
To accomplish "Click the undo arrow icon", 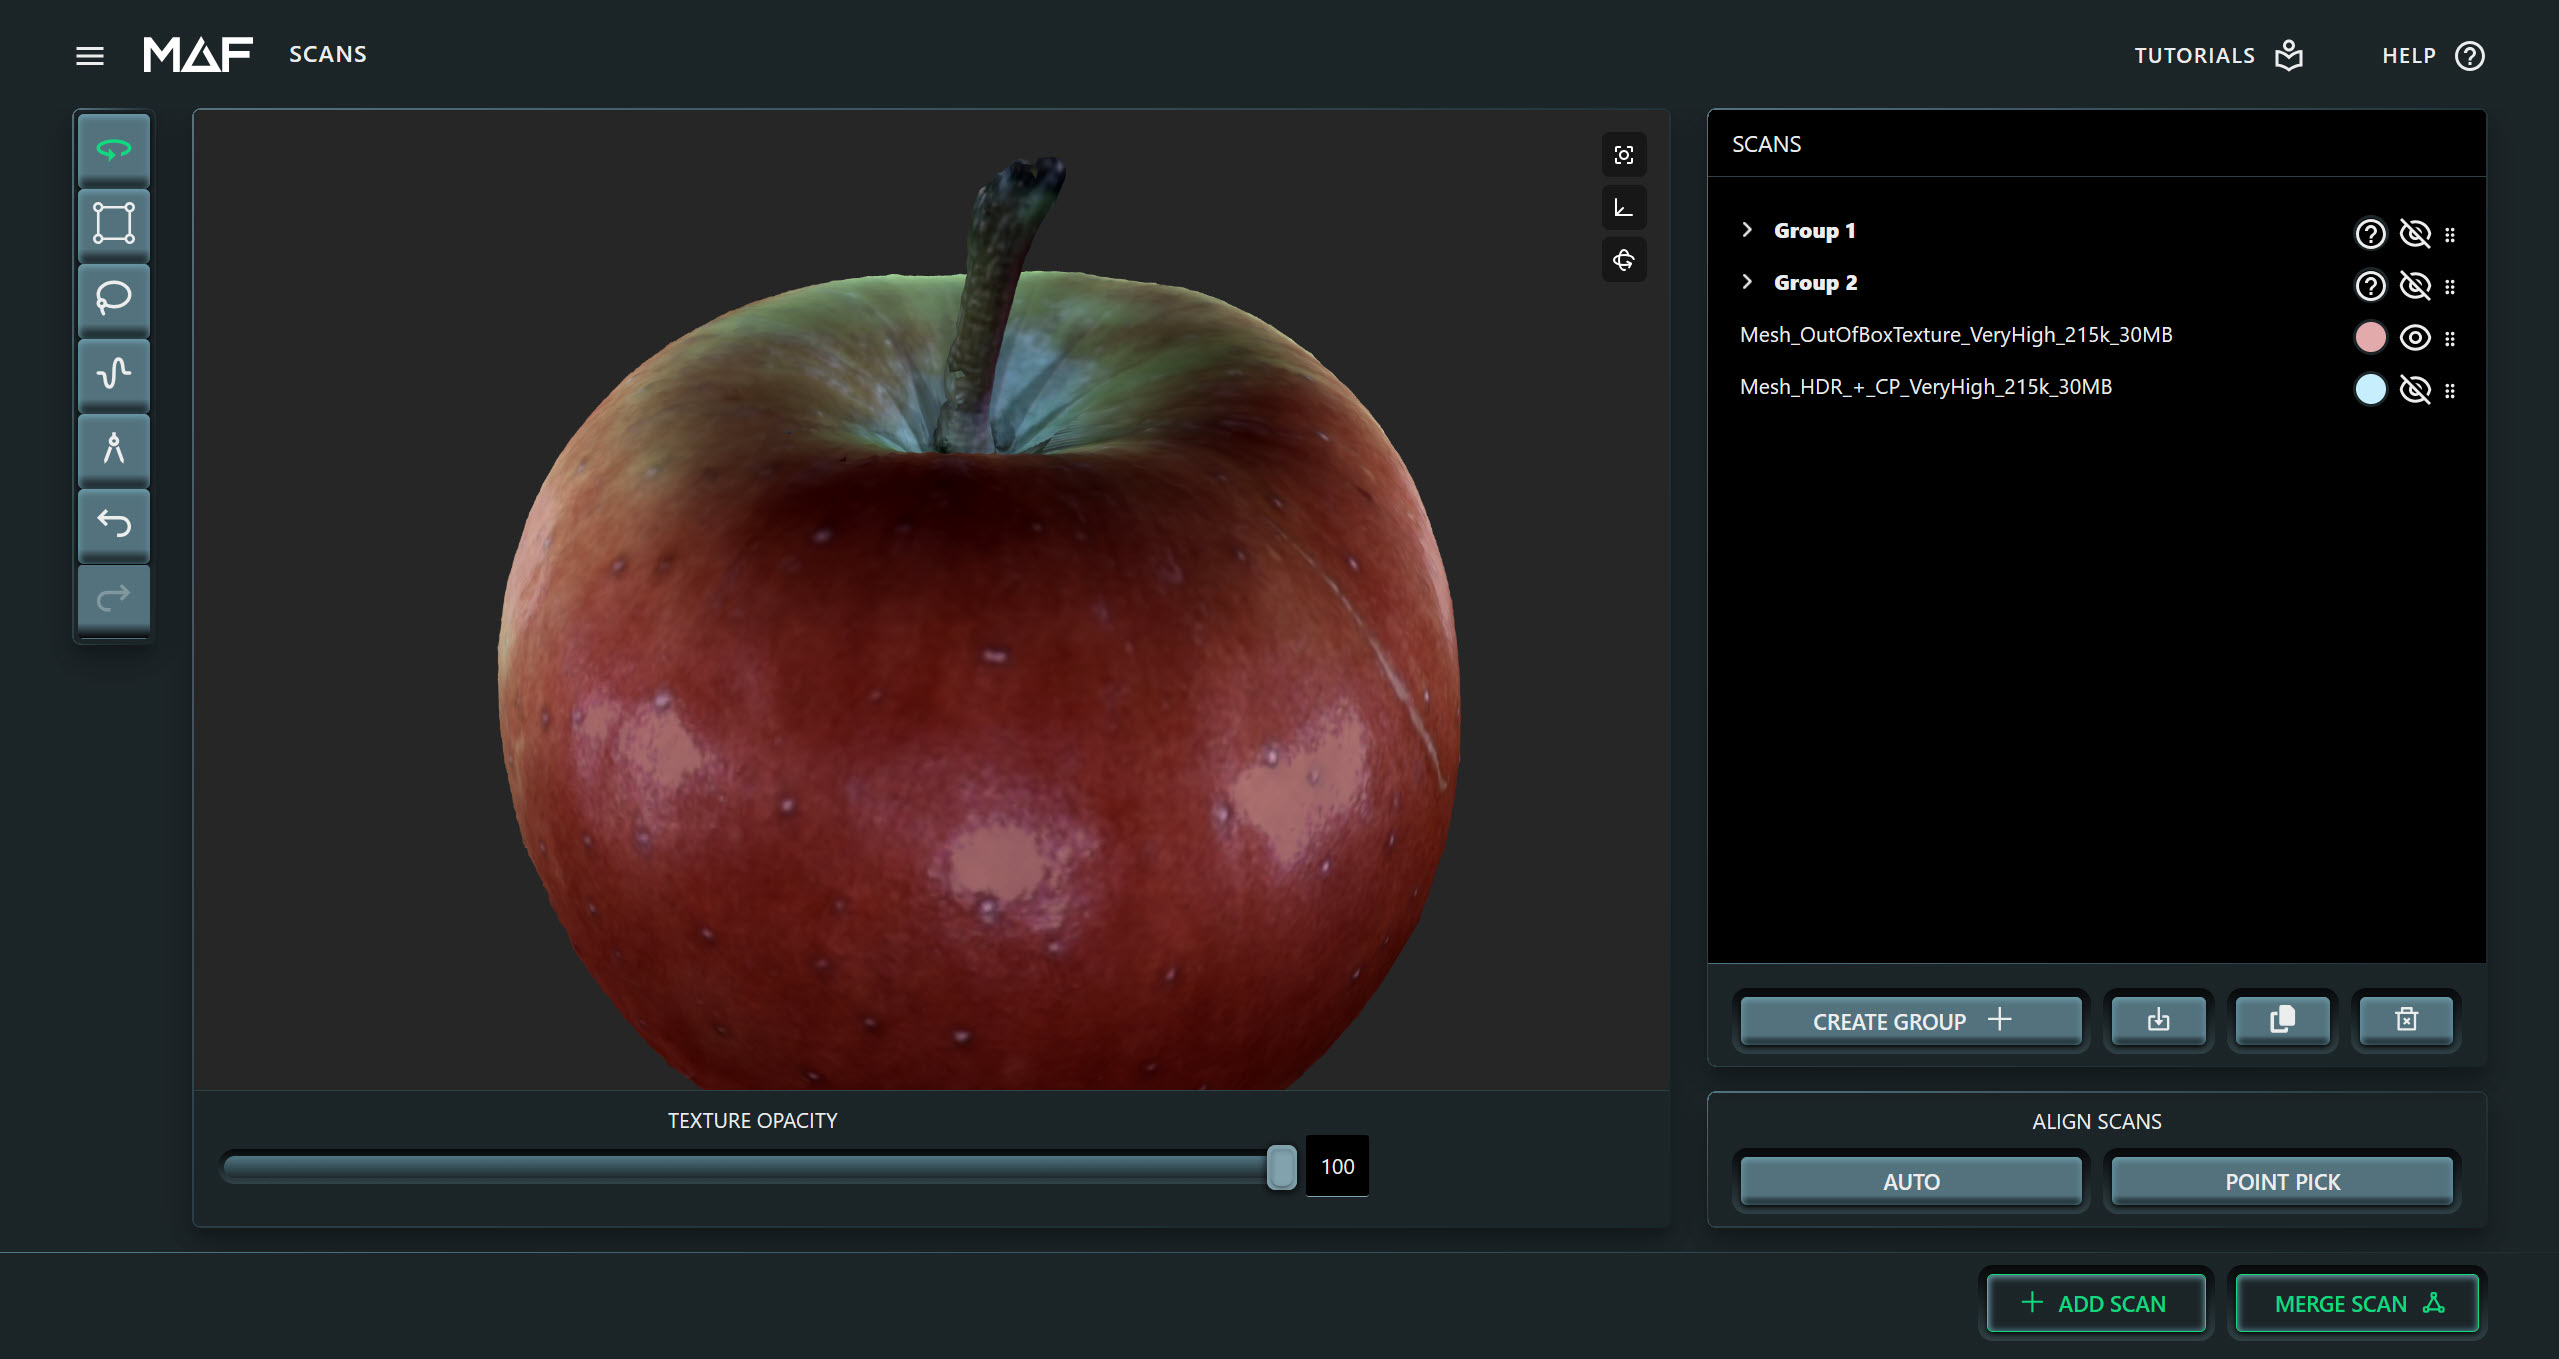I will (x=114, y=523).
